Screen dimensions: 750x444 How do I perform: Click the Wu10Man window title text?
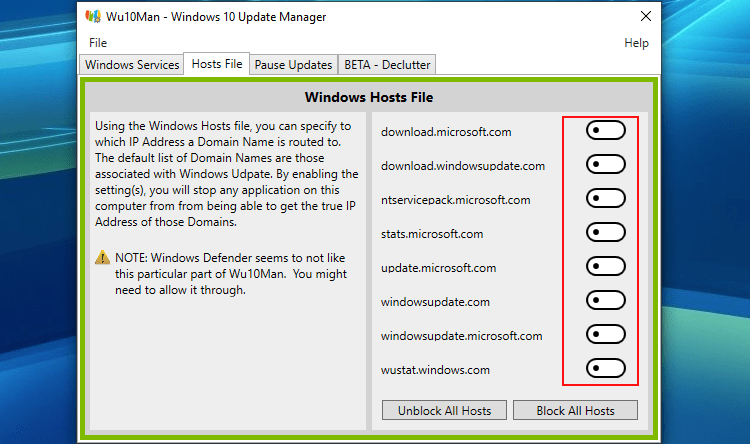click(216, 17)
